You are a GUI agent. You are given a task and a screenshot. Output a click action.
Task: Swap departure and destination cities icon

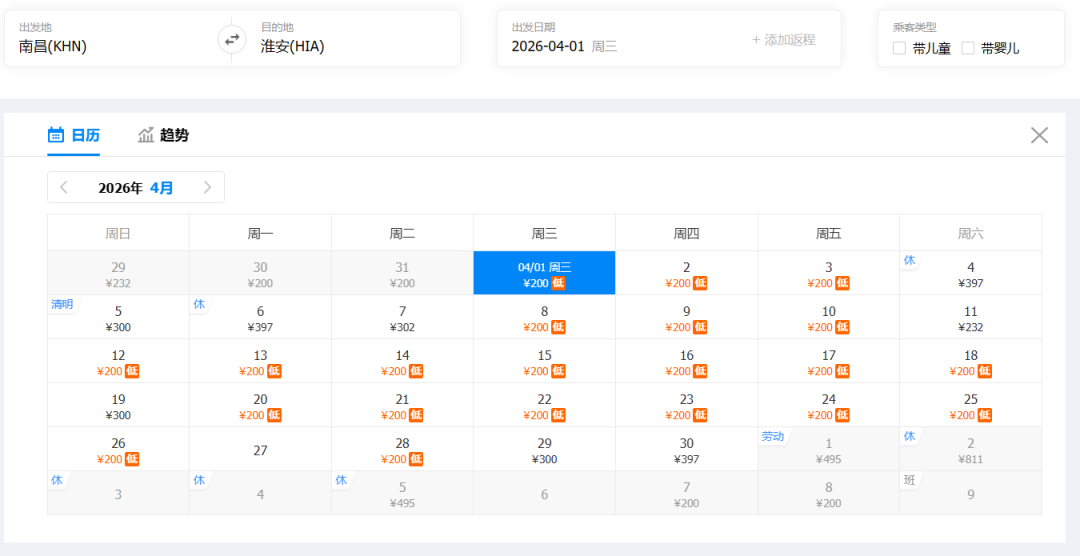pos(232,39)
